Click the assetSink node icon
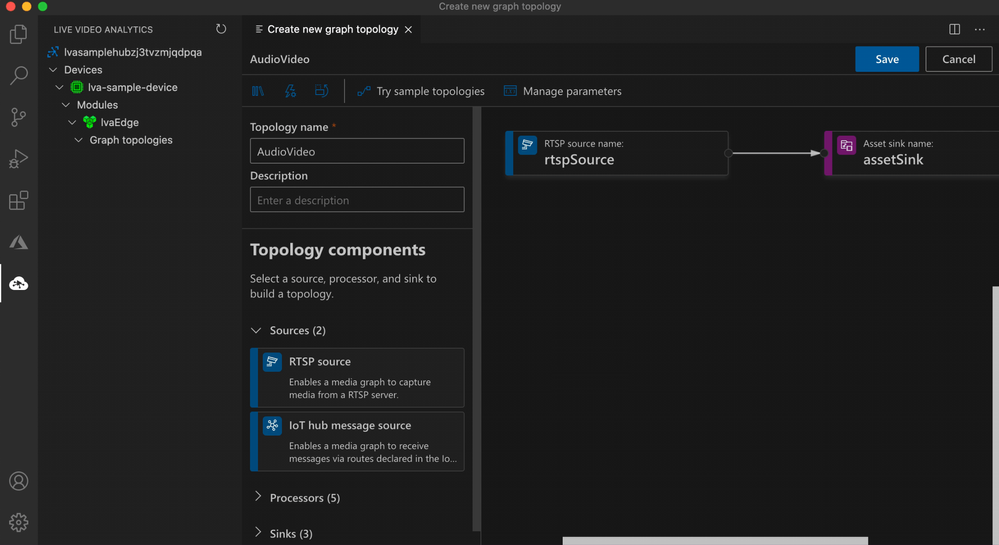The height and width of the screenshot is (545, 999). [x=846, y=145]
